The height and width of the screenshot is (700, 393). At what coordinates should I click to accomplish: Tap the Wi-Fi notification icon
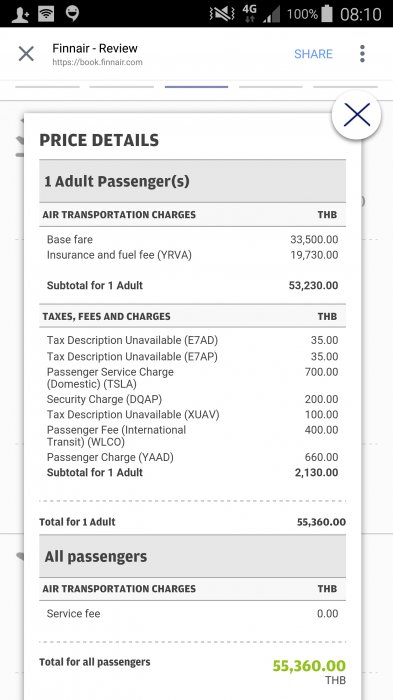point(46,14)
